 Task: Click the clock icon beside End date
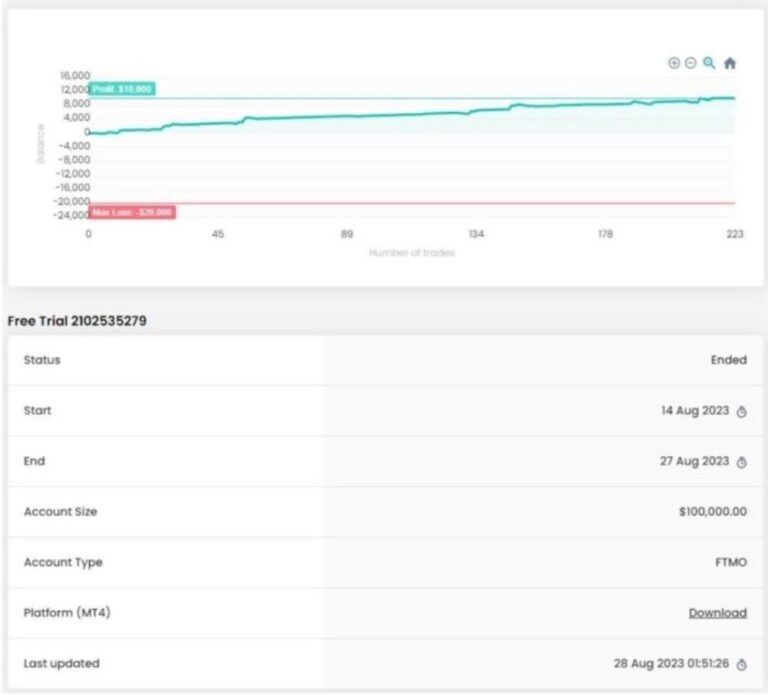coord(741,462)
